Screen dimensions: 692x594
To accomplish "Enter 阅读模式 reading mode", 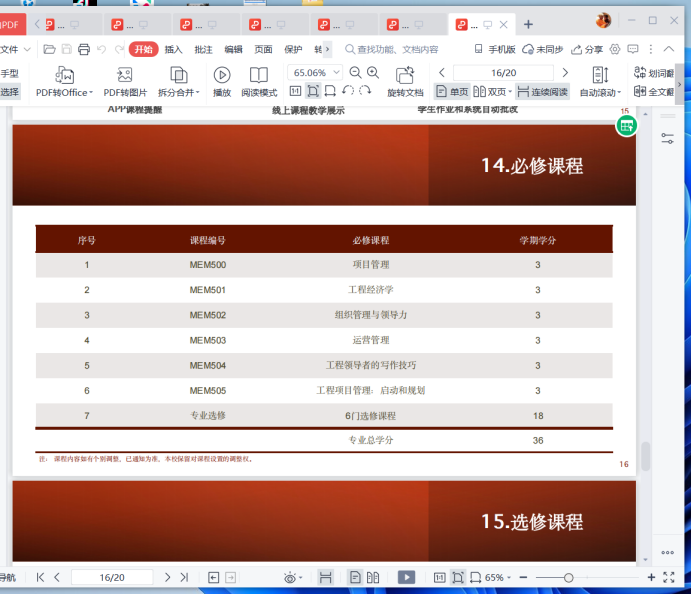I will (x=259, y=82).
